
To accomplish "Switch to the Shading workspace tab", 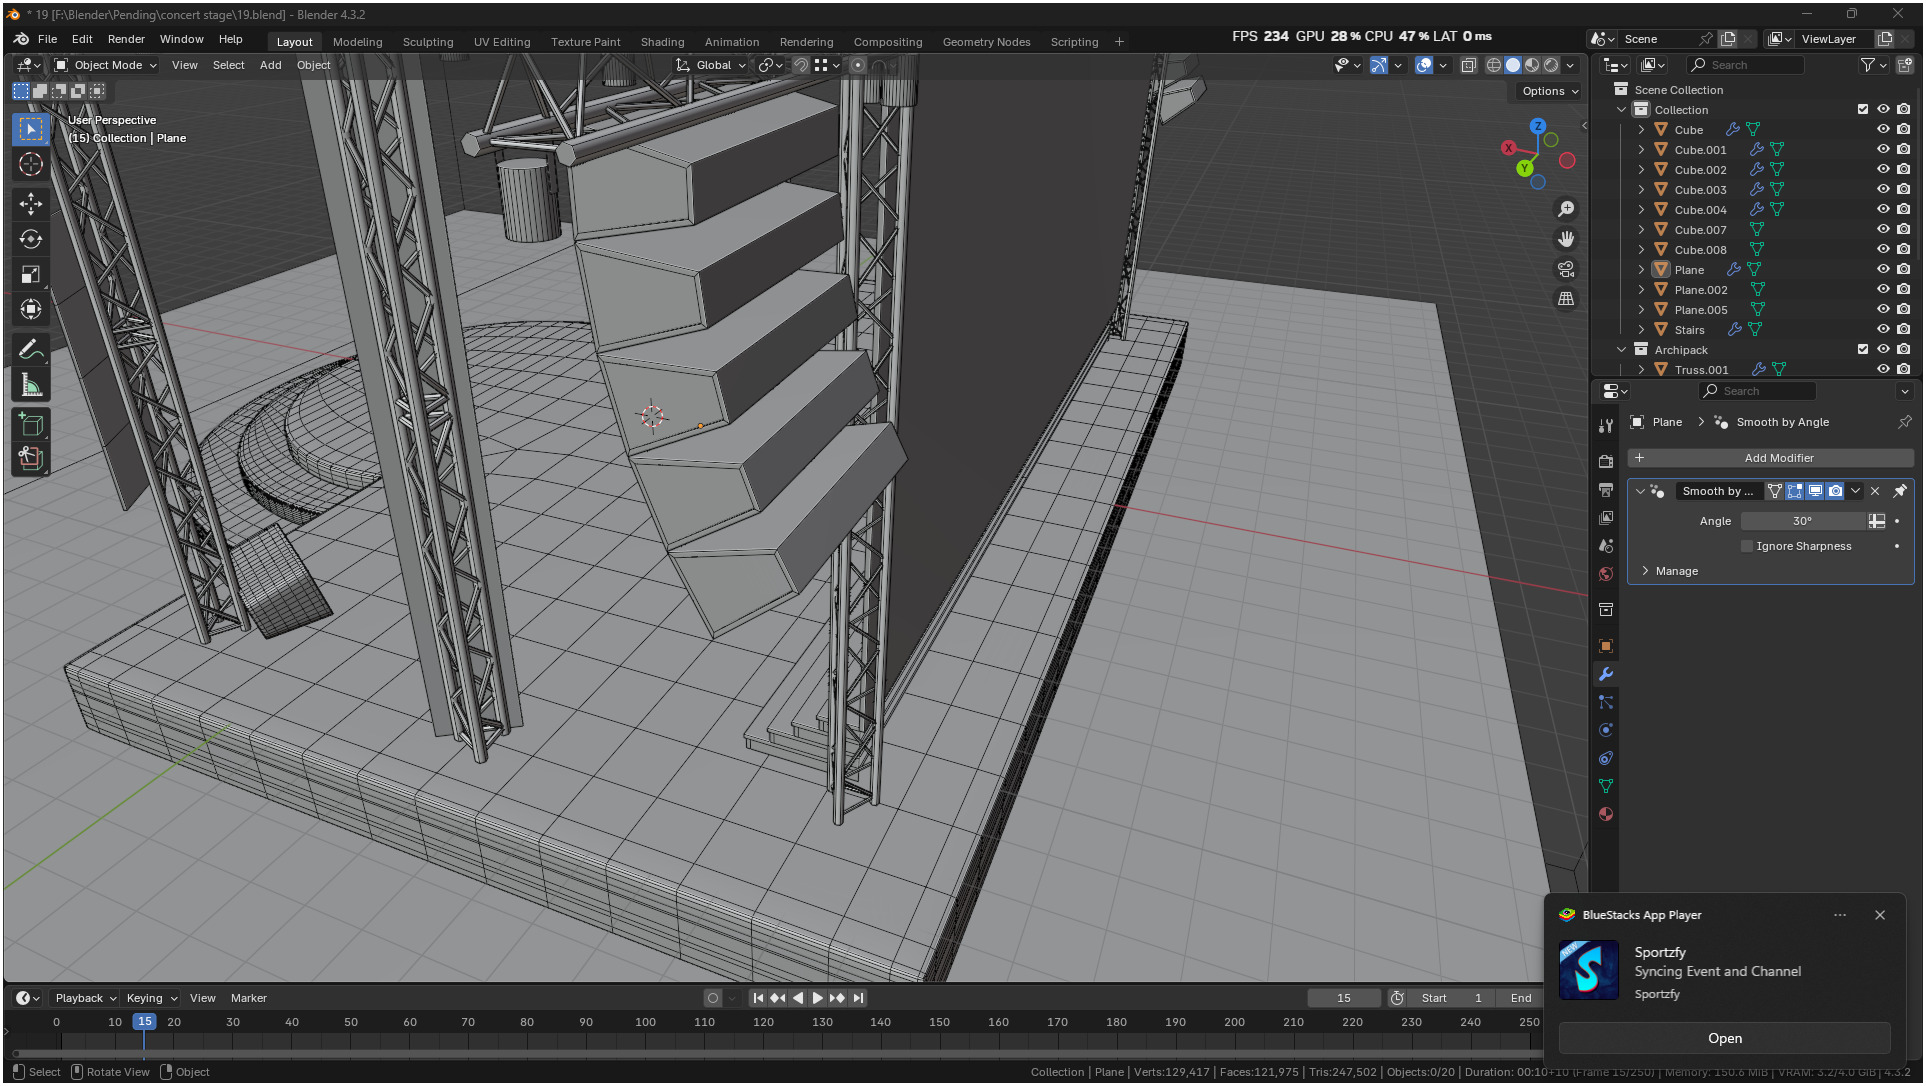I will click(662, 42).
